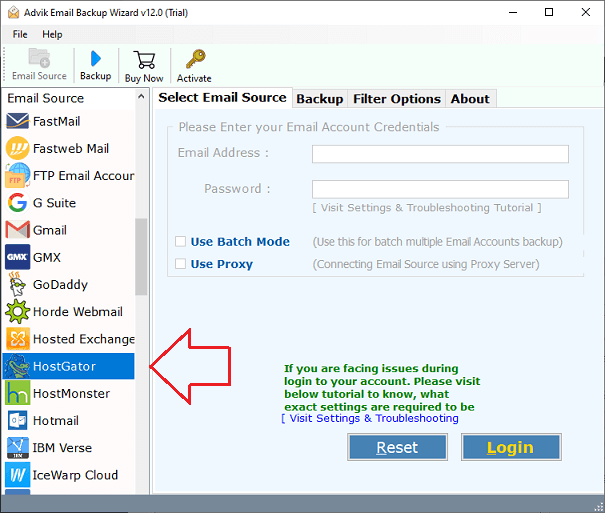
Task: Switch to the About tab
Action: point(470,99)
